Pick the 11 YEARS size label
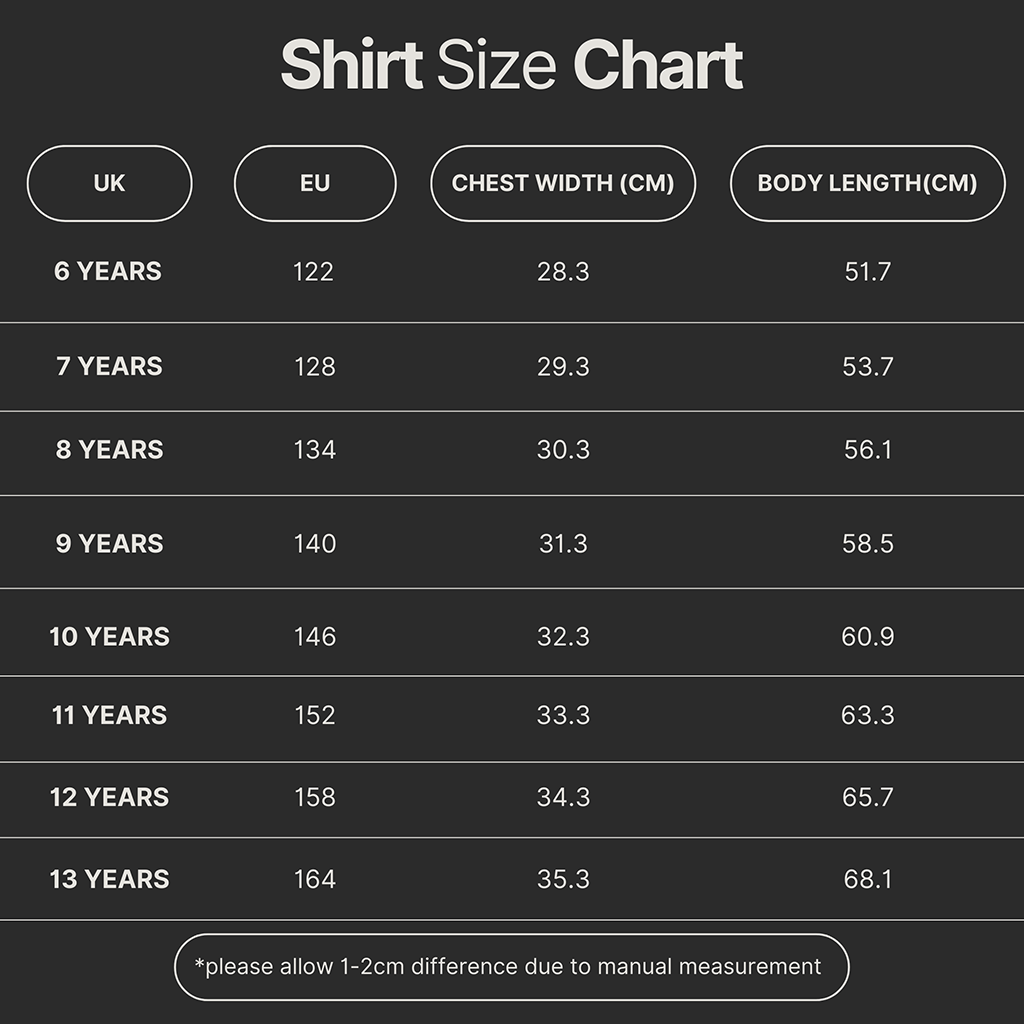The image size is (1024, 1024). (x=109, y=715)
